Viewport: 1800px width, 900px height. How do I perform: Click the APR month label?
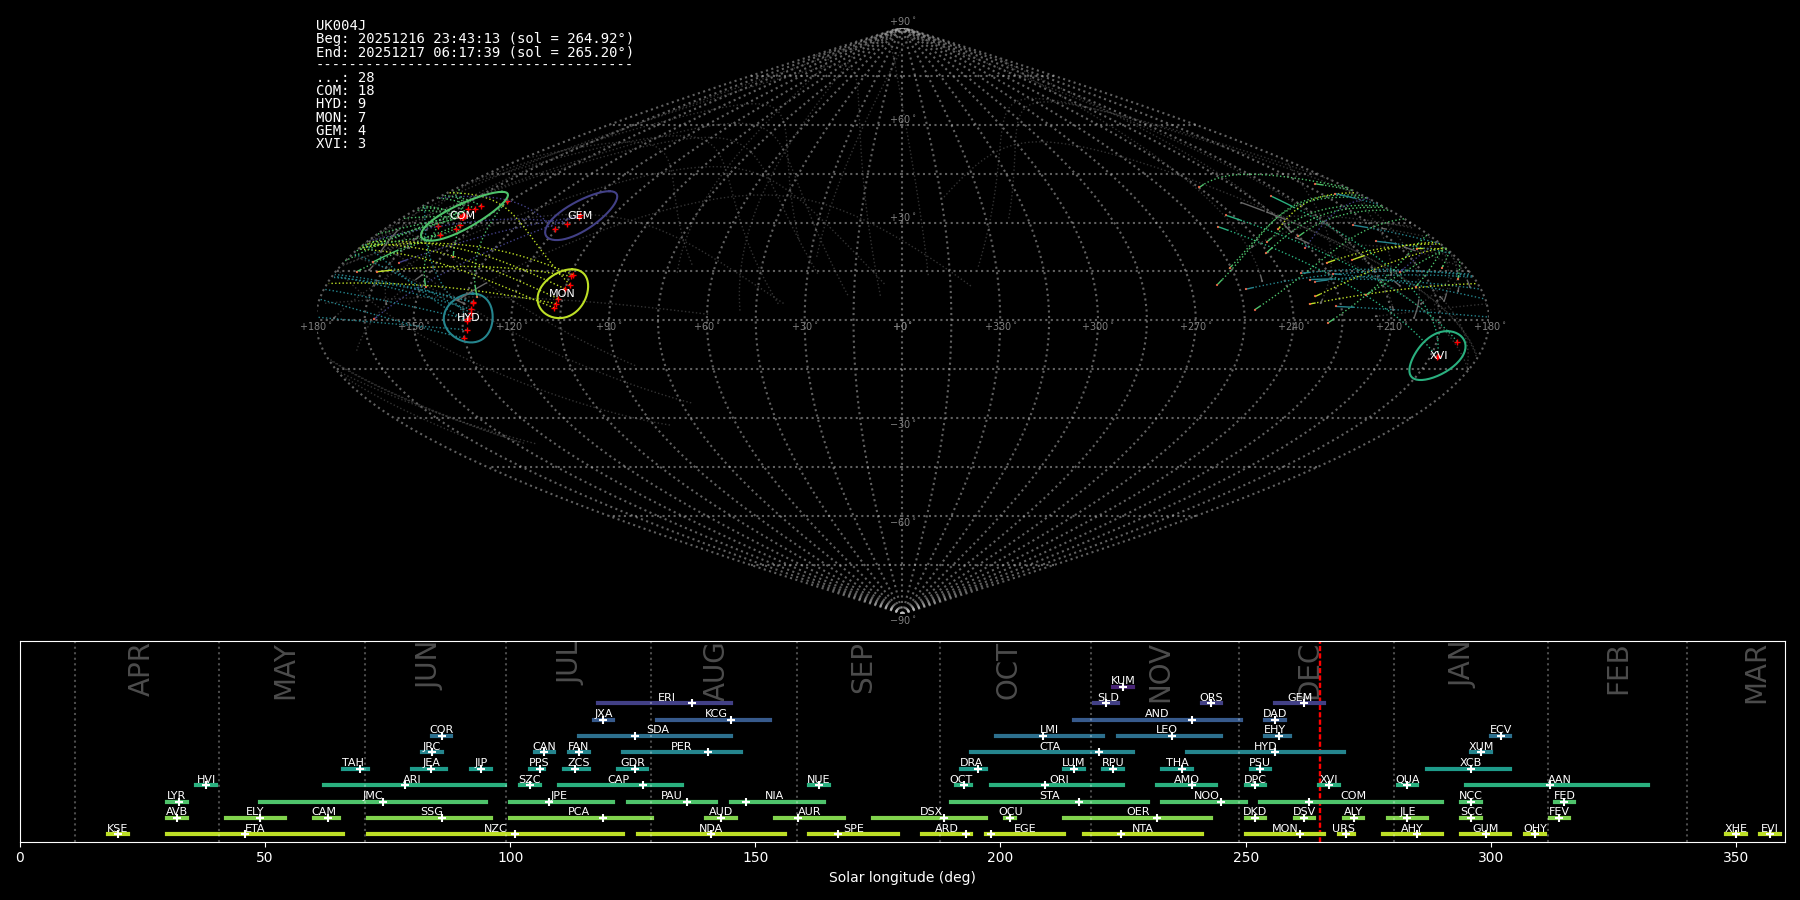[139, 670]
